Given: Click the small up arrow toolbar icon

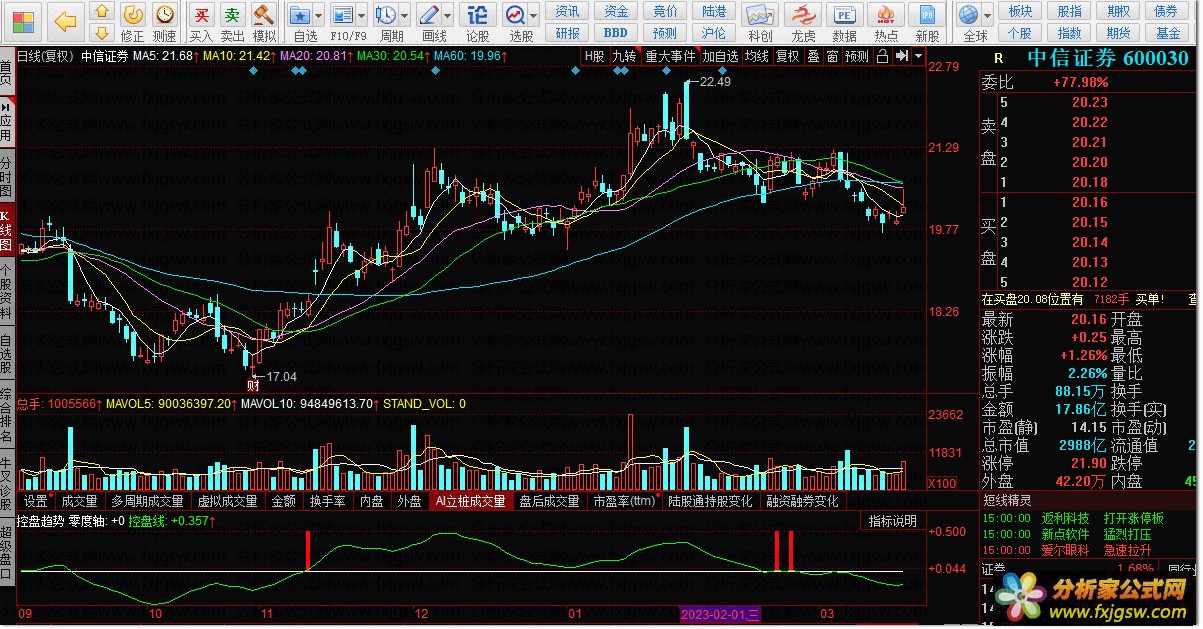Looking at the screenshot, I should coord(102,12).
